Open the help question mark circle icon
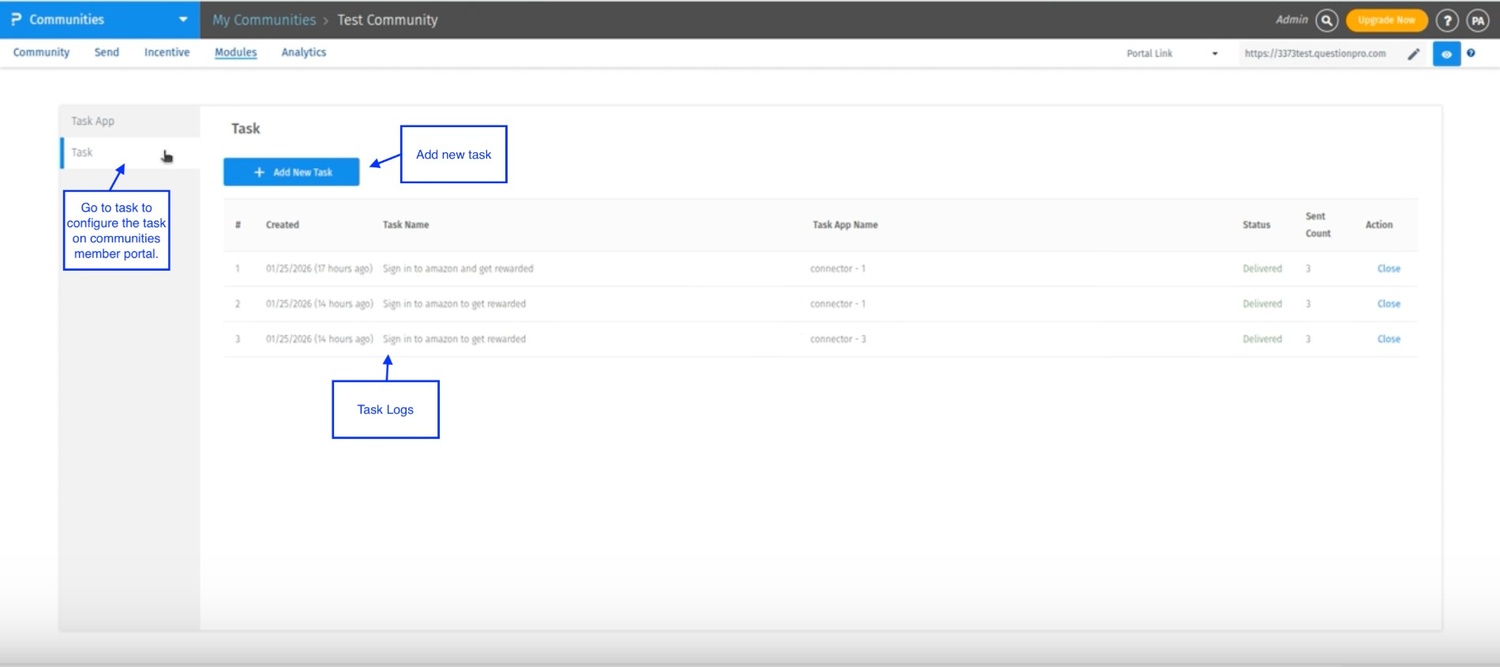Viewport: 1500px width, 667px height. (x=1447, y=20)
